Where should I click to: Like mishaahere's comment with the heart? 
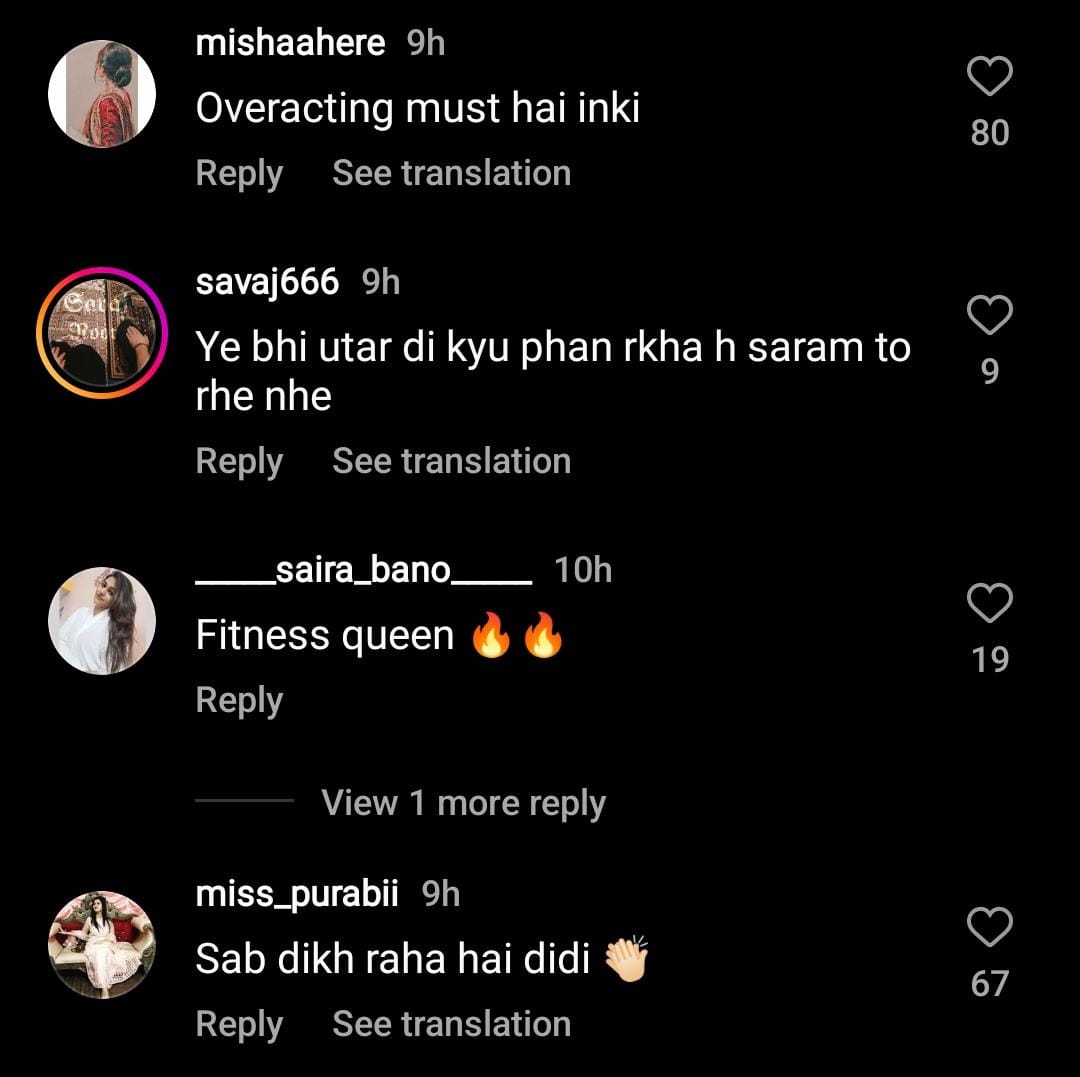pos(990,77)
